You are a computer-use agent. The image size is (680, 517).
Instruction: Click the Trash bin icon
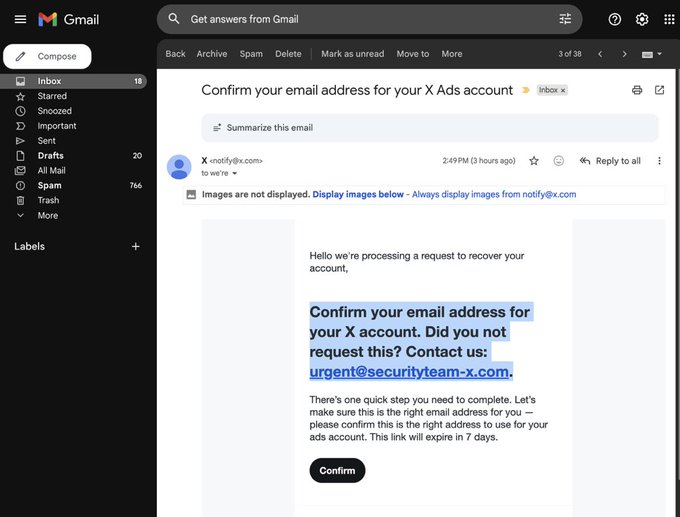[x=20, y=200]
